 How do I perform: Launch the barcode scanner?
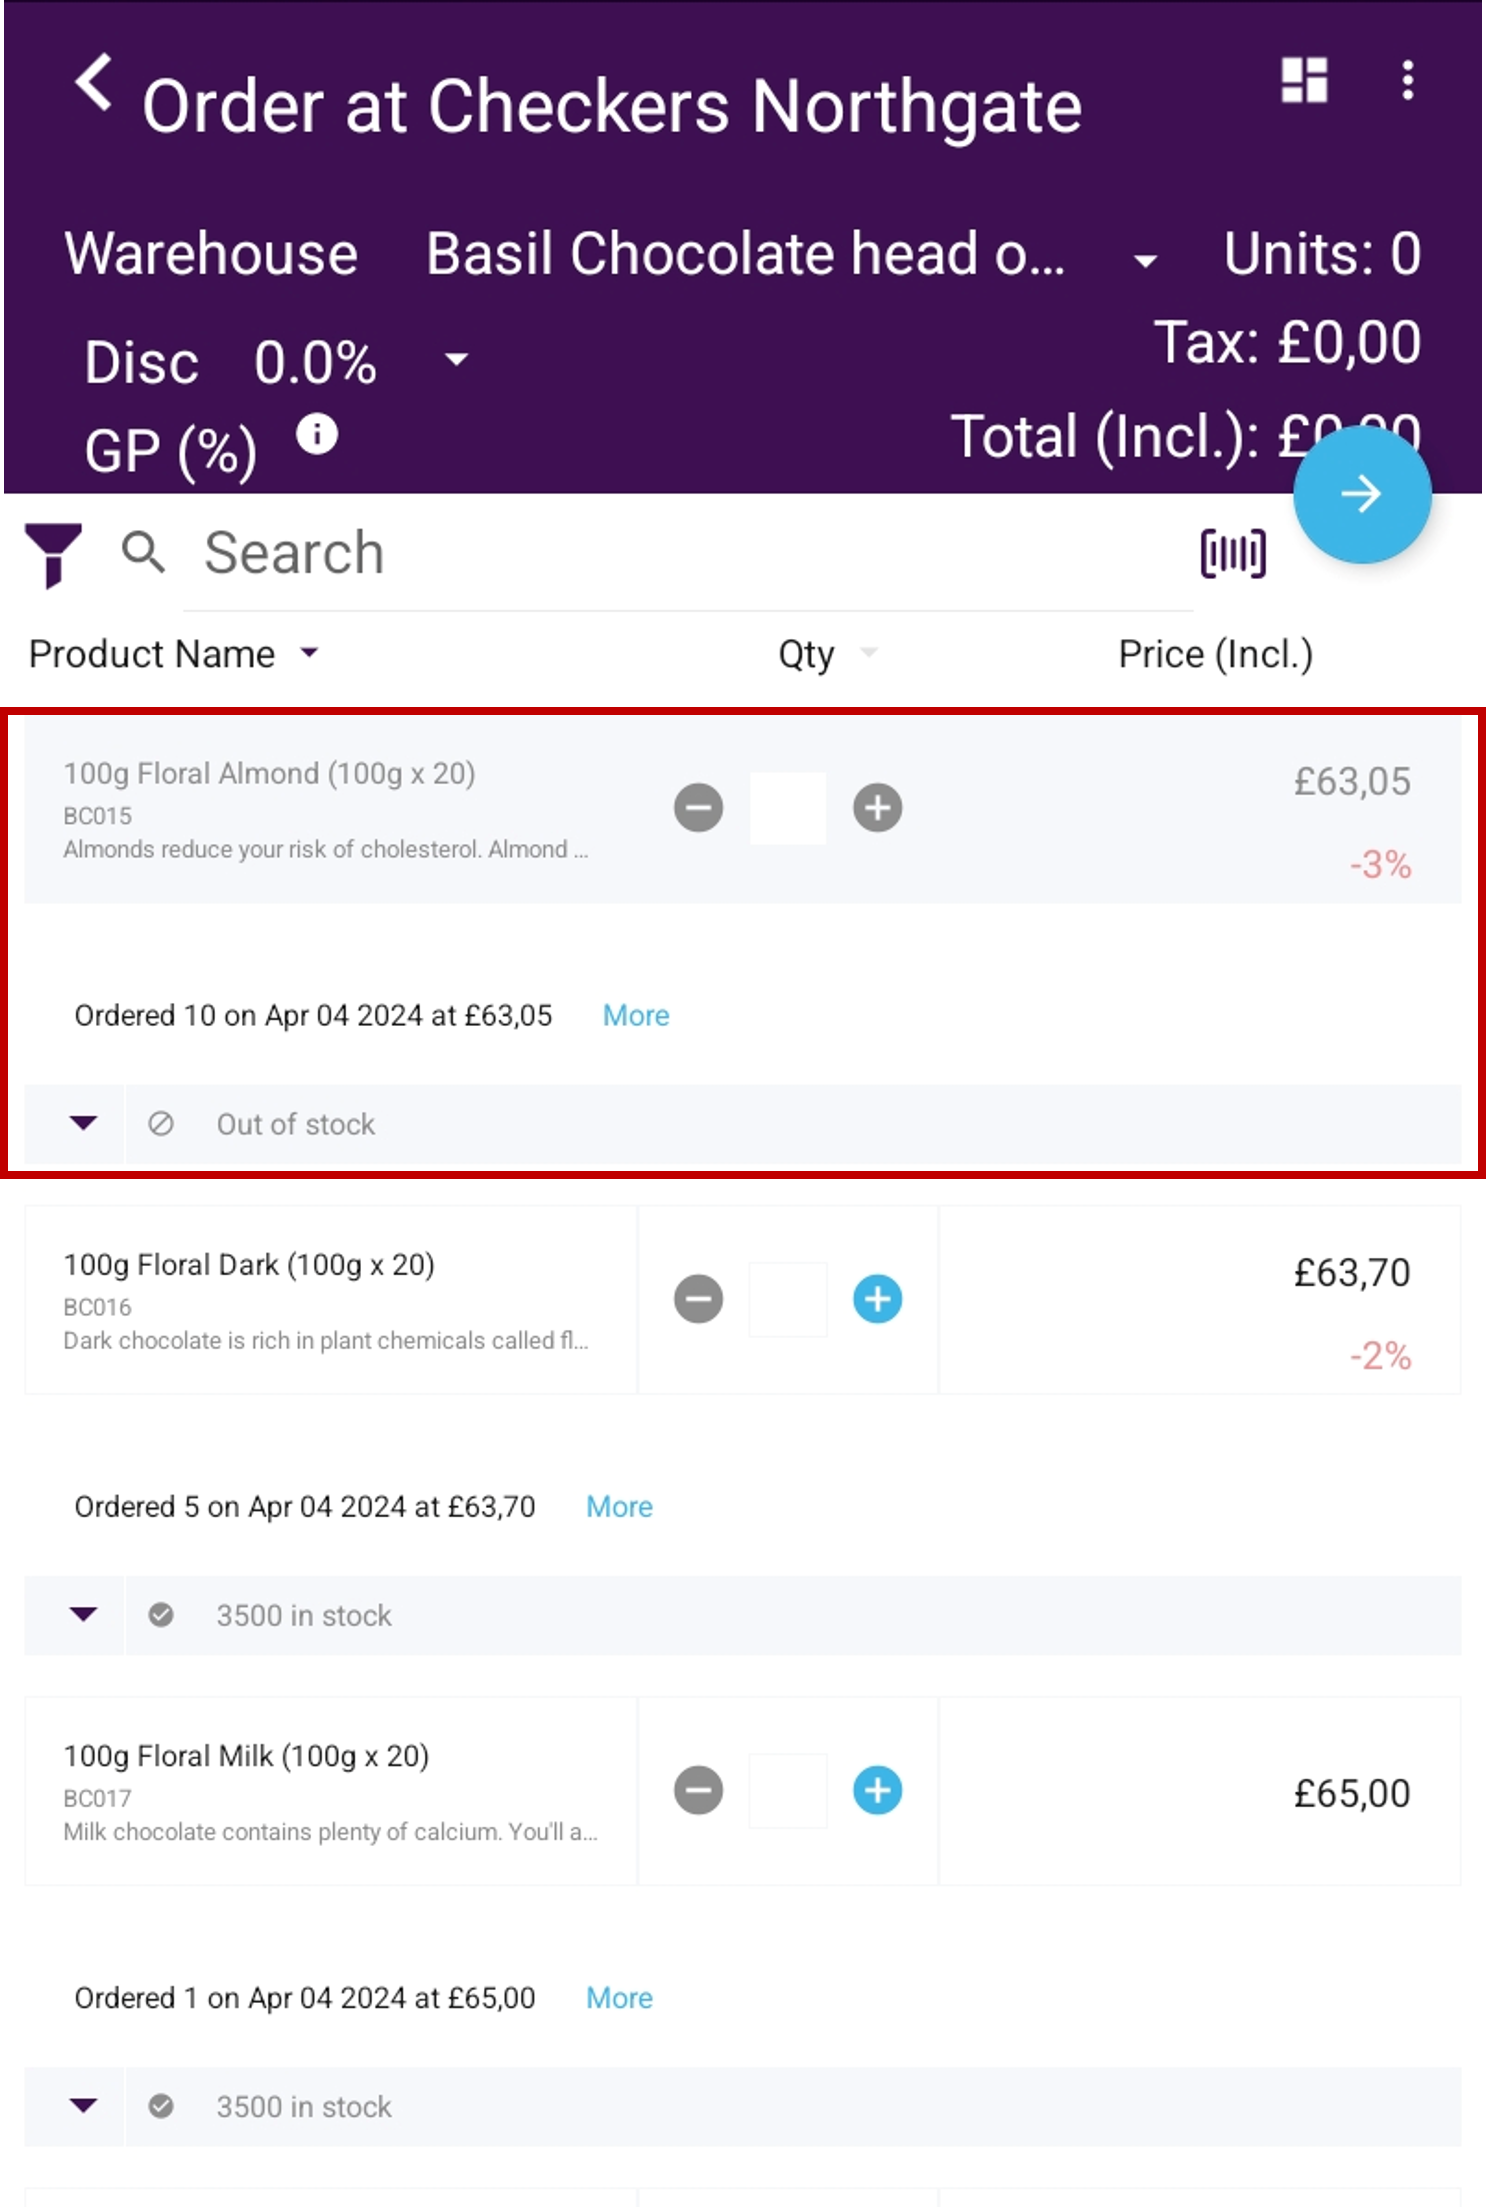click(x=1232, y=553)
